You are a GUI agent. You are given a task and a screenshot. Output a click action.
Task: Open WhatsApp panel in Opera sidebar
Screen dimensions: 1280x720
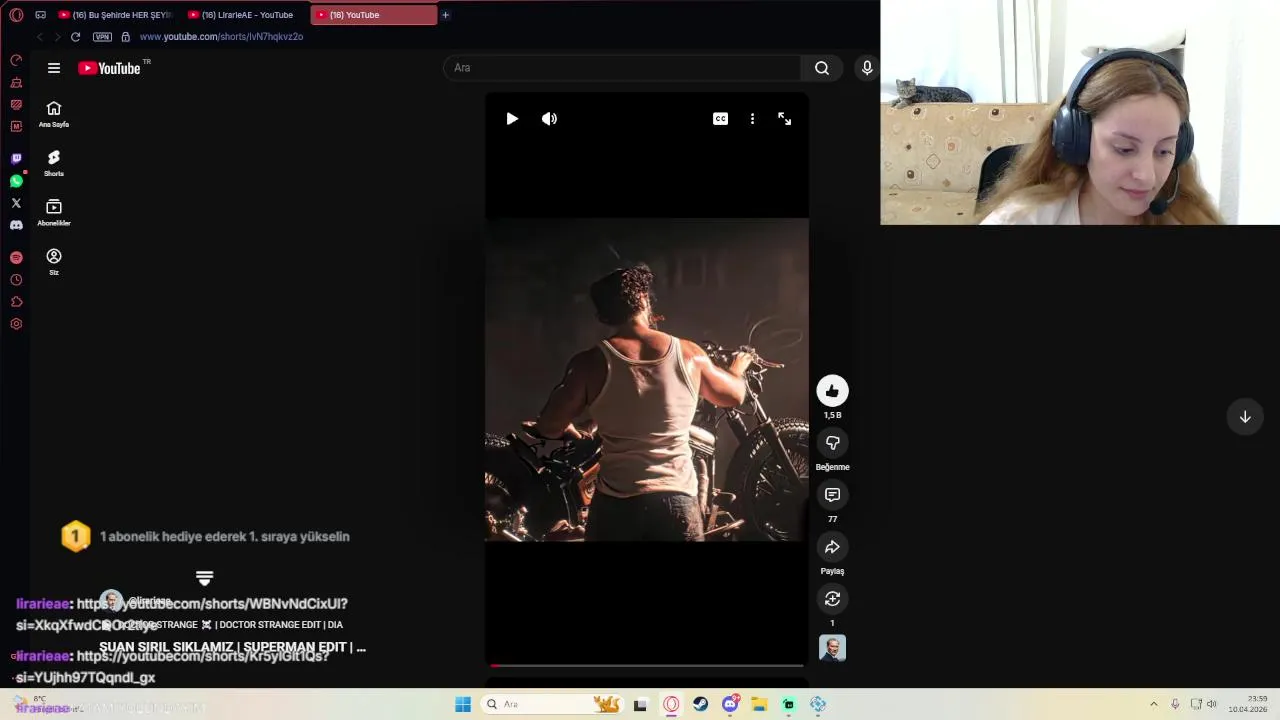pos(16,181)
